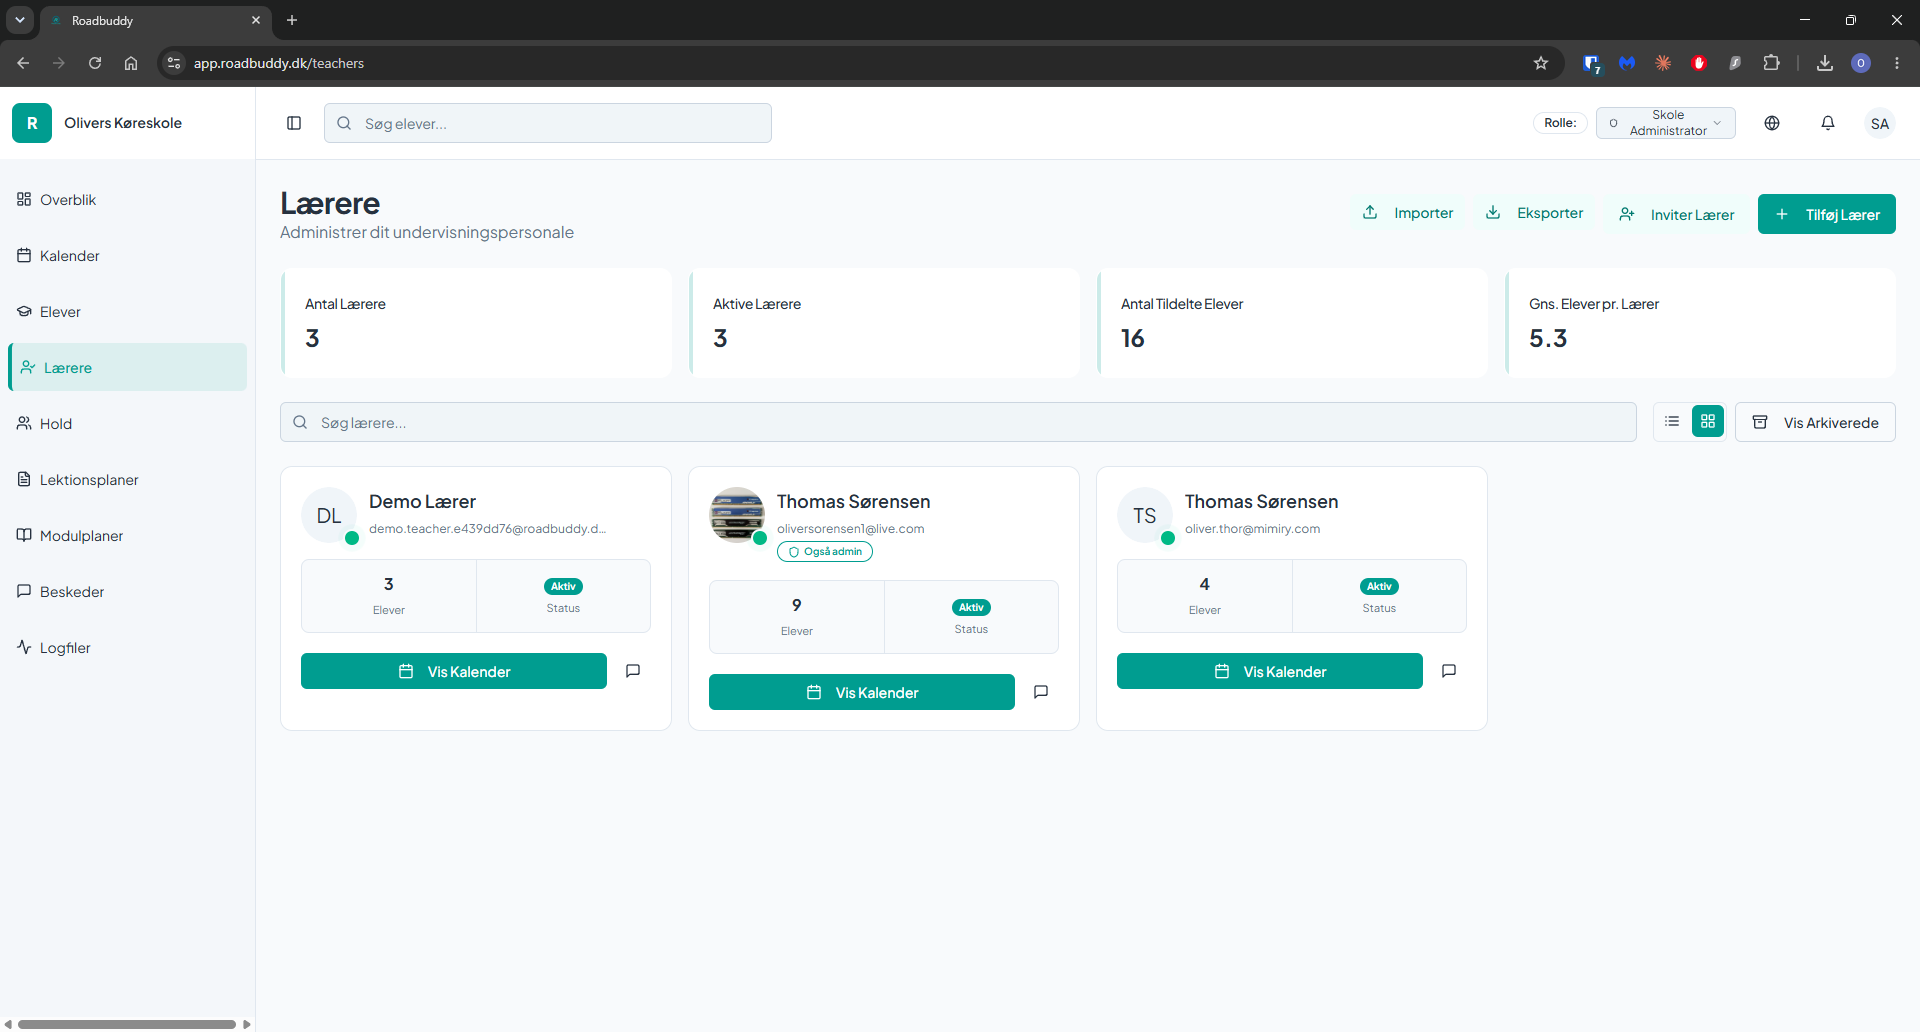
Task: Click the SA user avatar
Action: pos(1880,123)
